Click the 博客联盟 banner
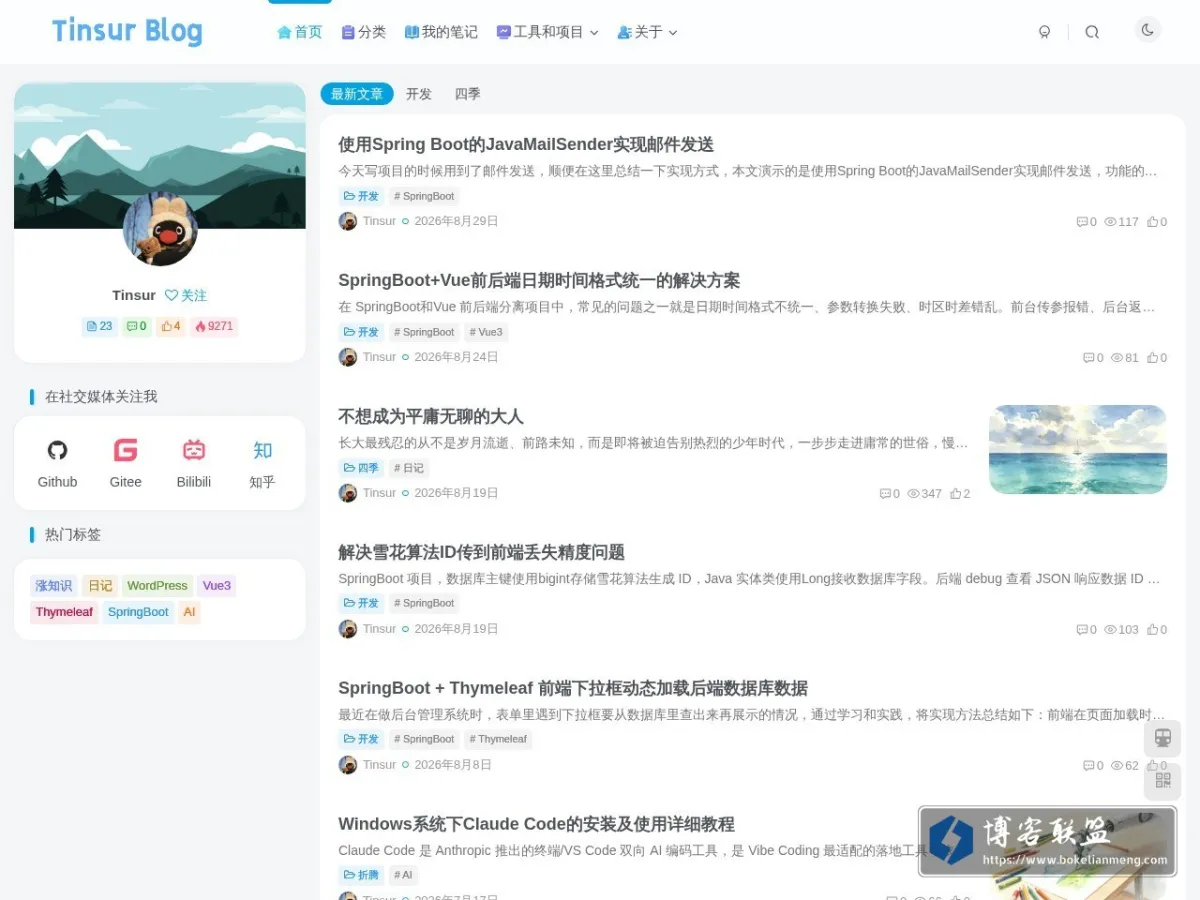This screenshot has height=900, width=1200. 1047,842
